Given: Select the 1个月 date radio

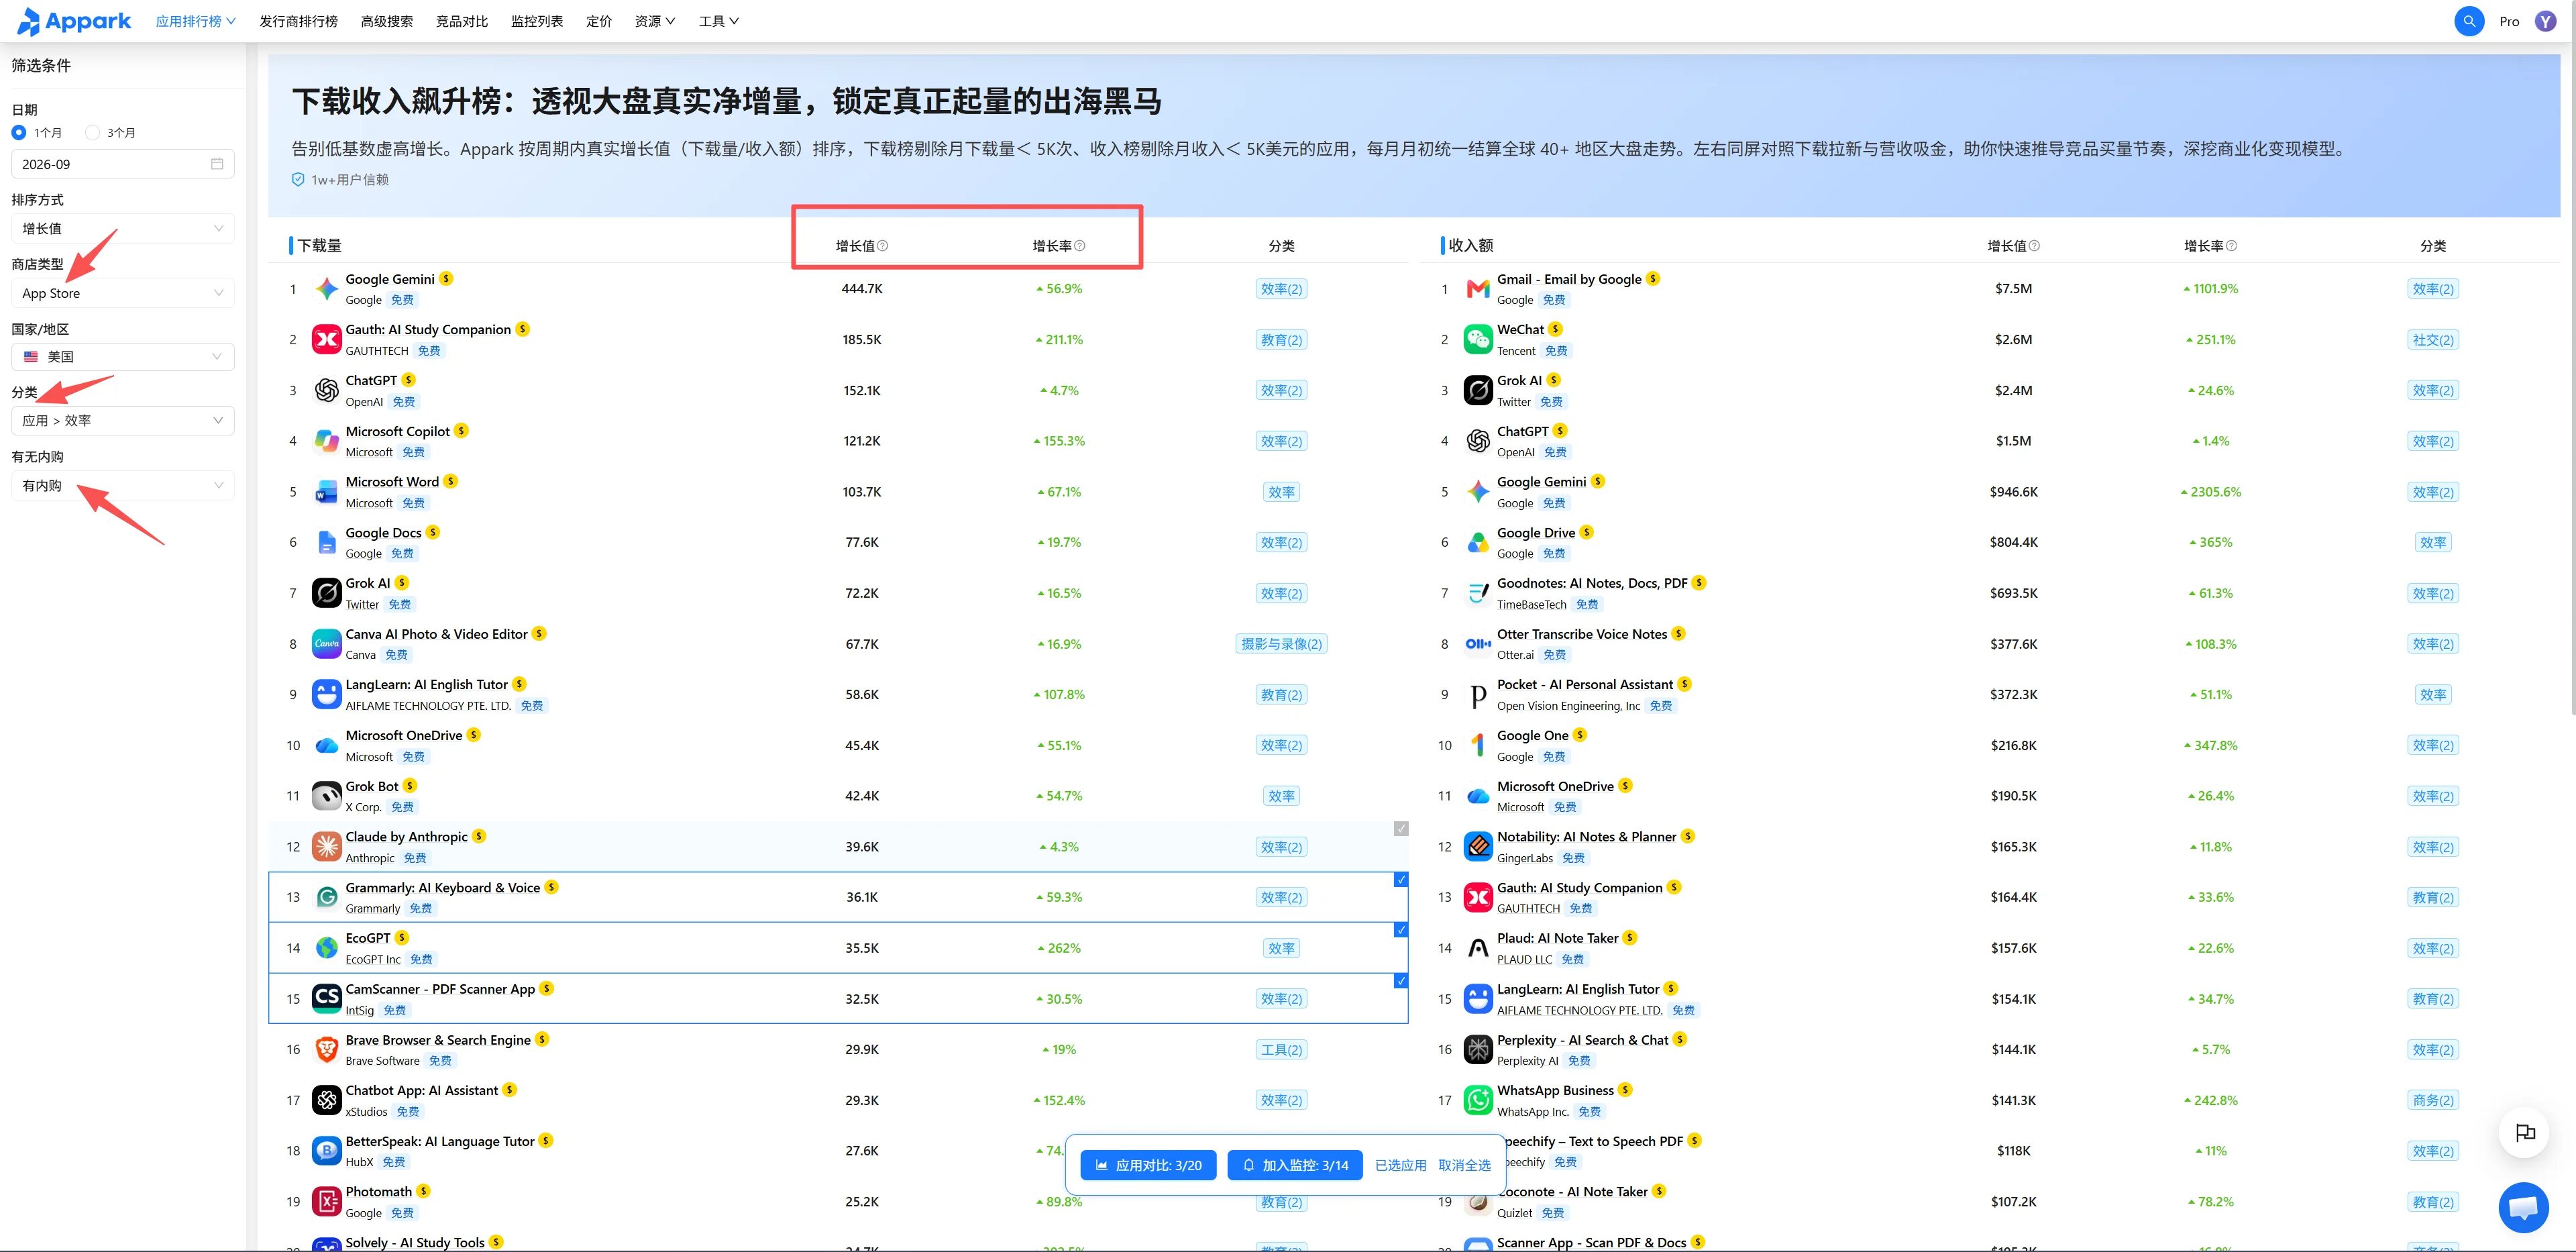Looking at the screenshot, I should point(19,132).
